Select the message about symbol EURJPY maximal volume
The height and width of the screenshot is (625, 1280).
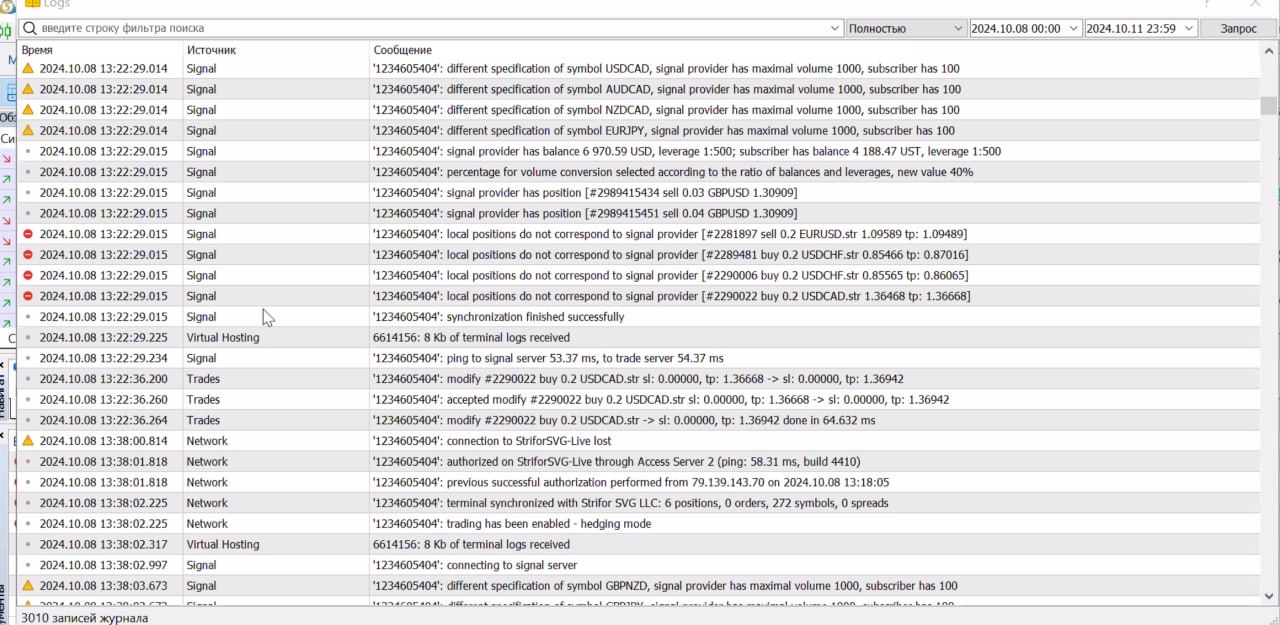(x=664, y=131)
